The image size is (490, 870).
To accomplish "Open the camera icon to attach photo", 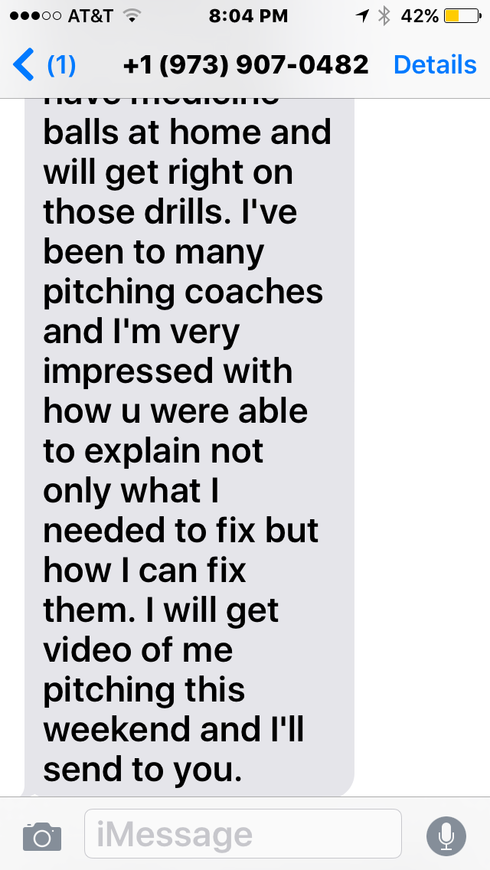I will pos(42,837).
